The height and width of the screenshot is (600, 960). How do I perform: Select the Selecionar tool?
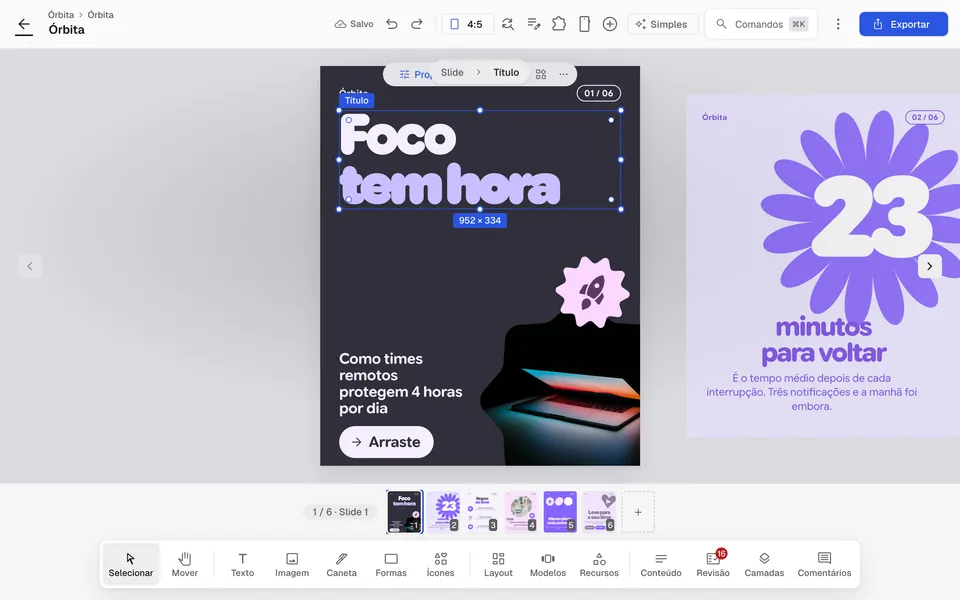point(130,564)
